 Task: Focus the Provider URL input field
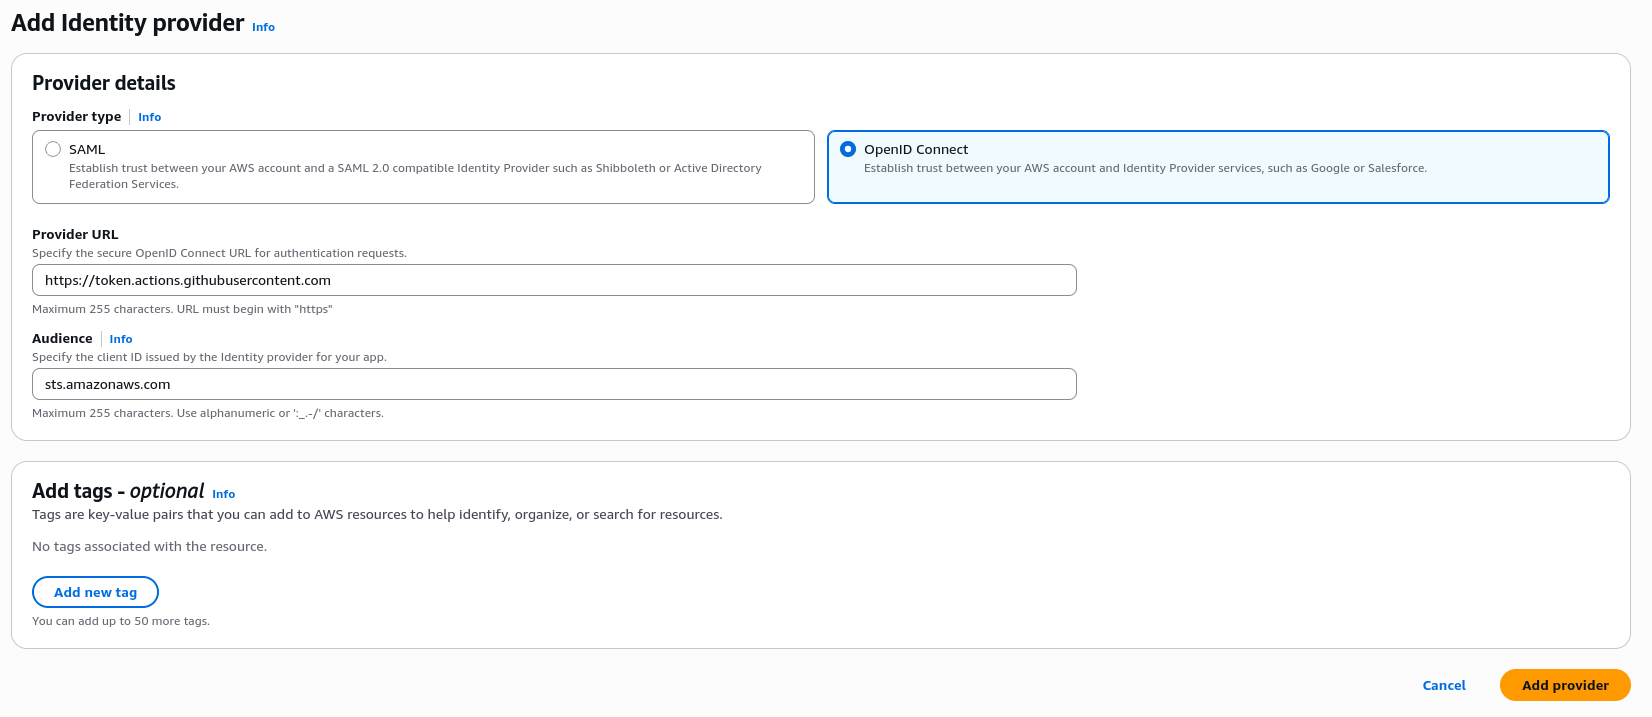coord(554,280)
